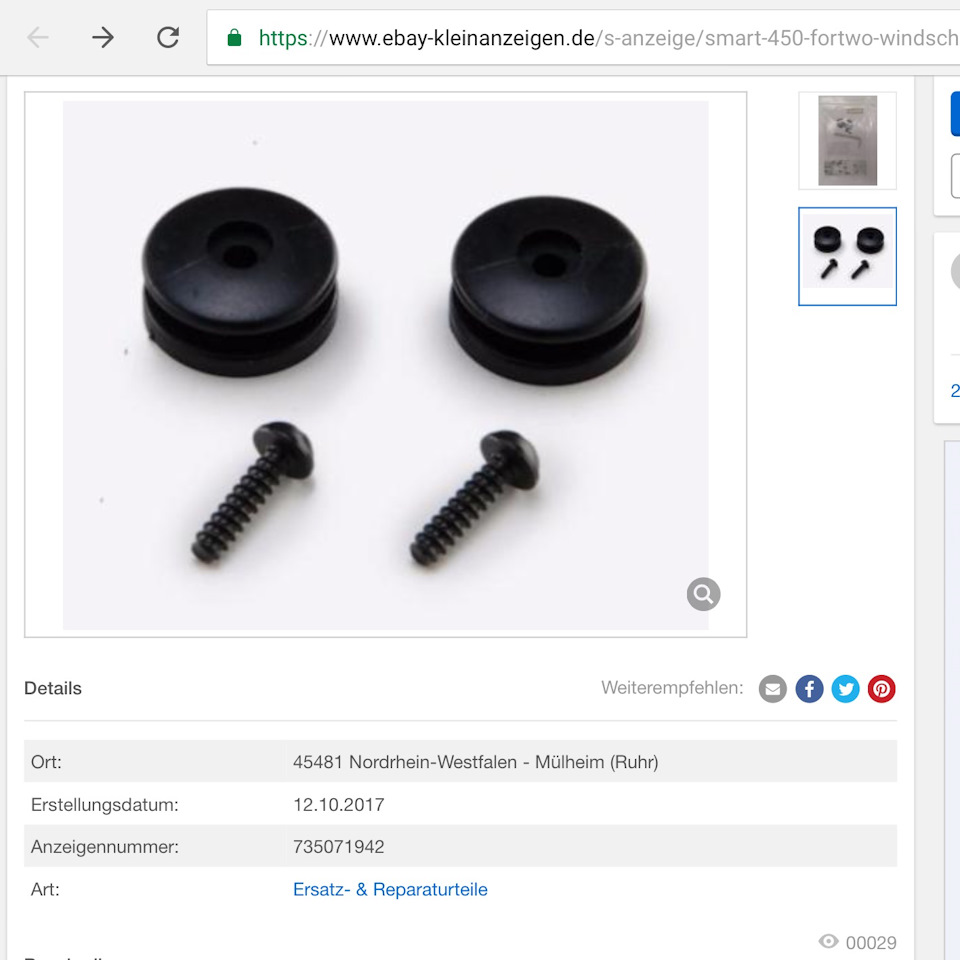Click the view count 00029
This screenshot has width=960, height=960.
coord(871,943)
